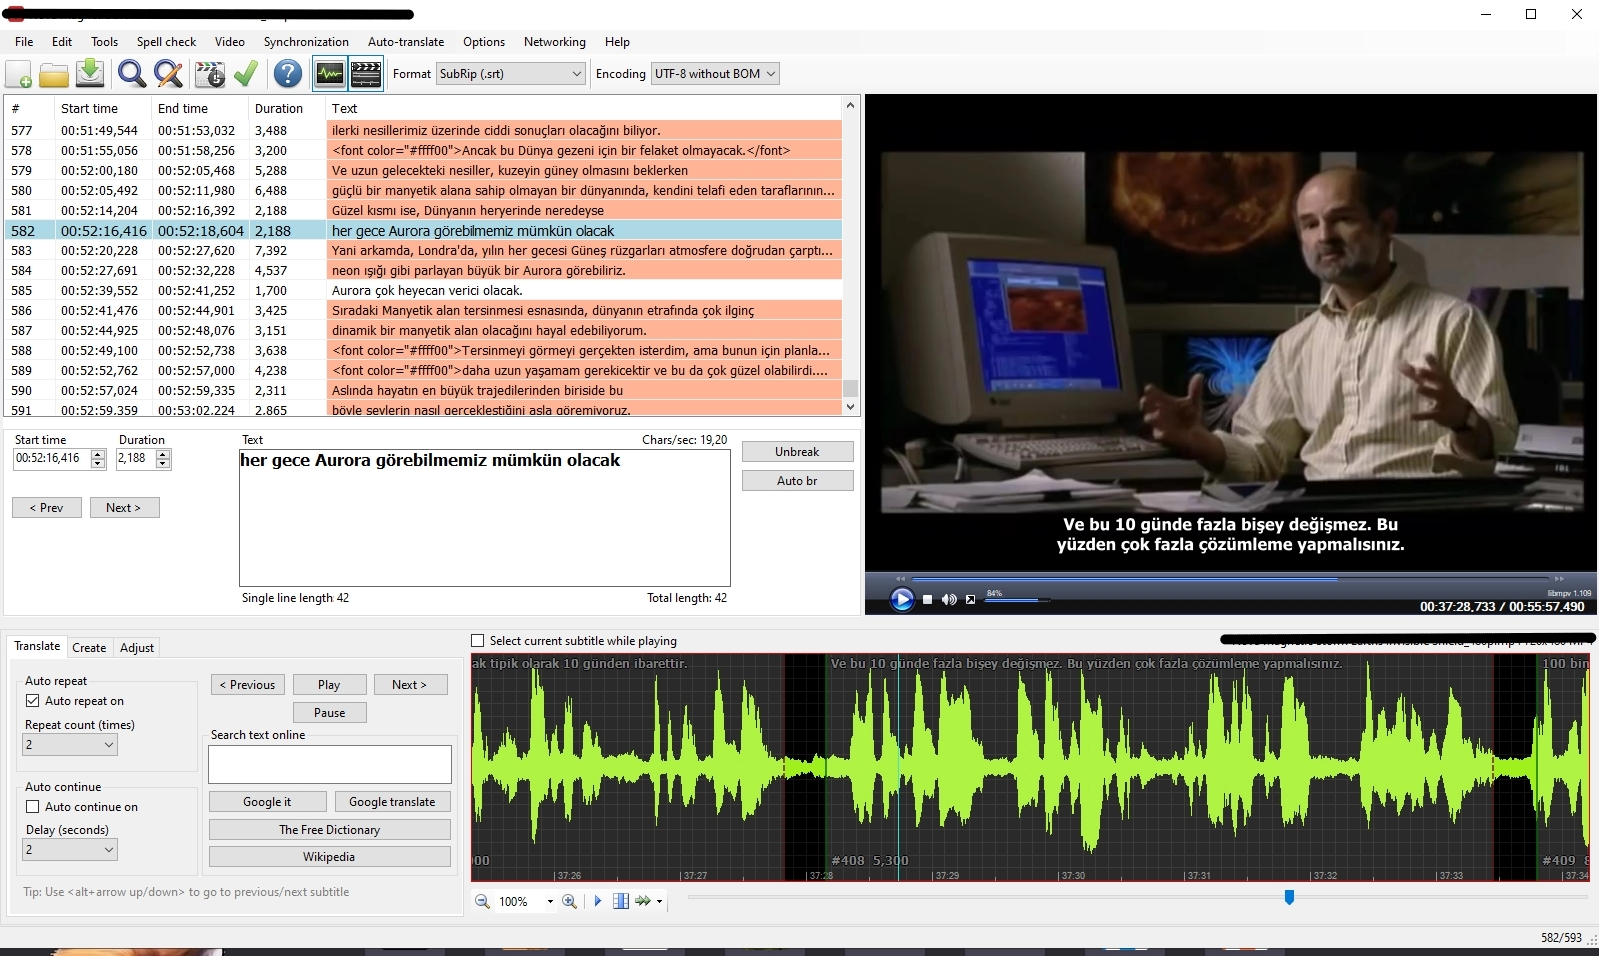The image size is (1599, 956).
Task: Open the Format SubRip dropdown
Action: pyautogui.click(x=510, y=74)
